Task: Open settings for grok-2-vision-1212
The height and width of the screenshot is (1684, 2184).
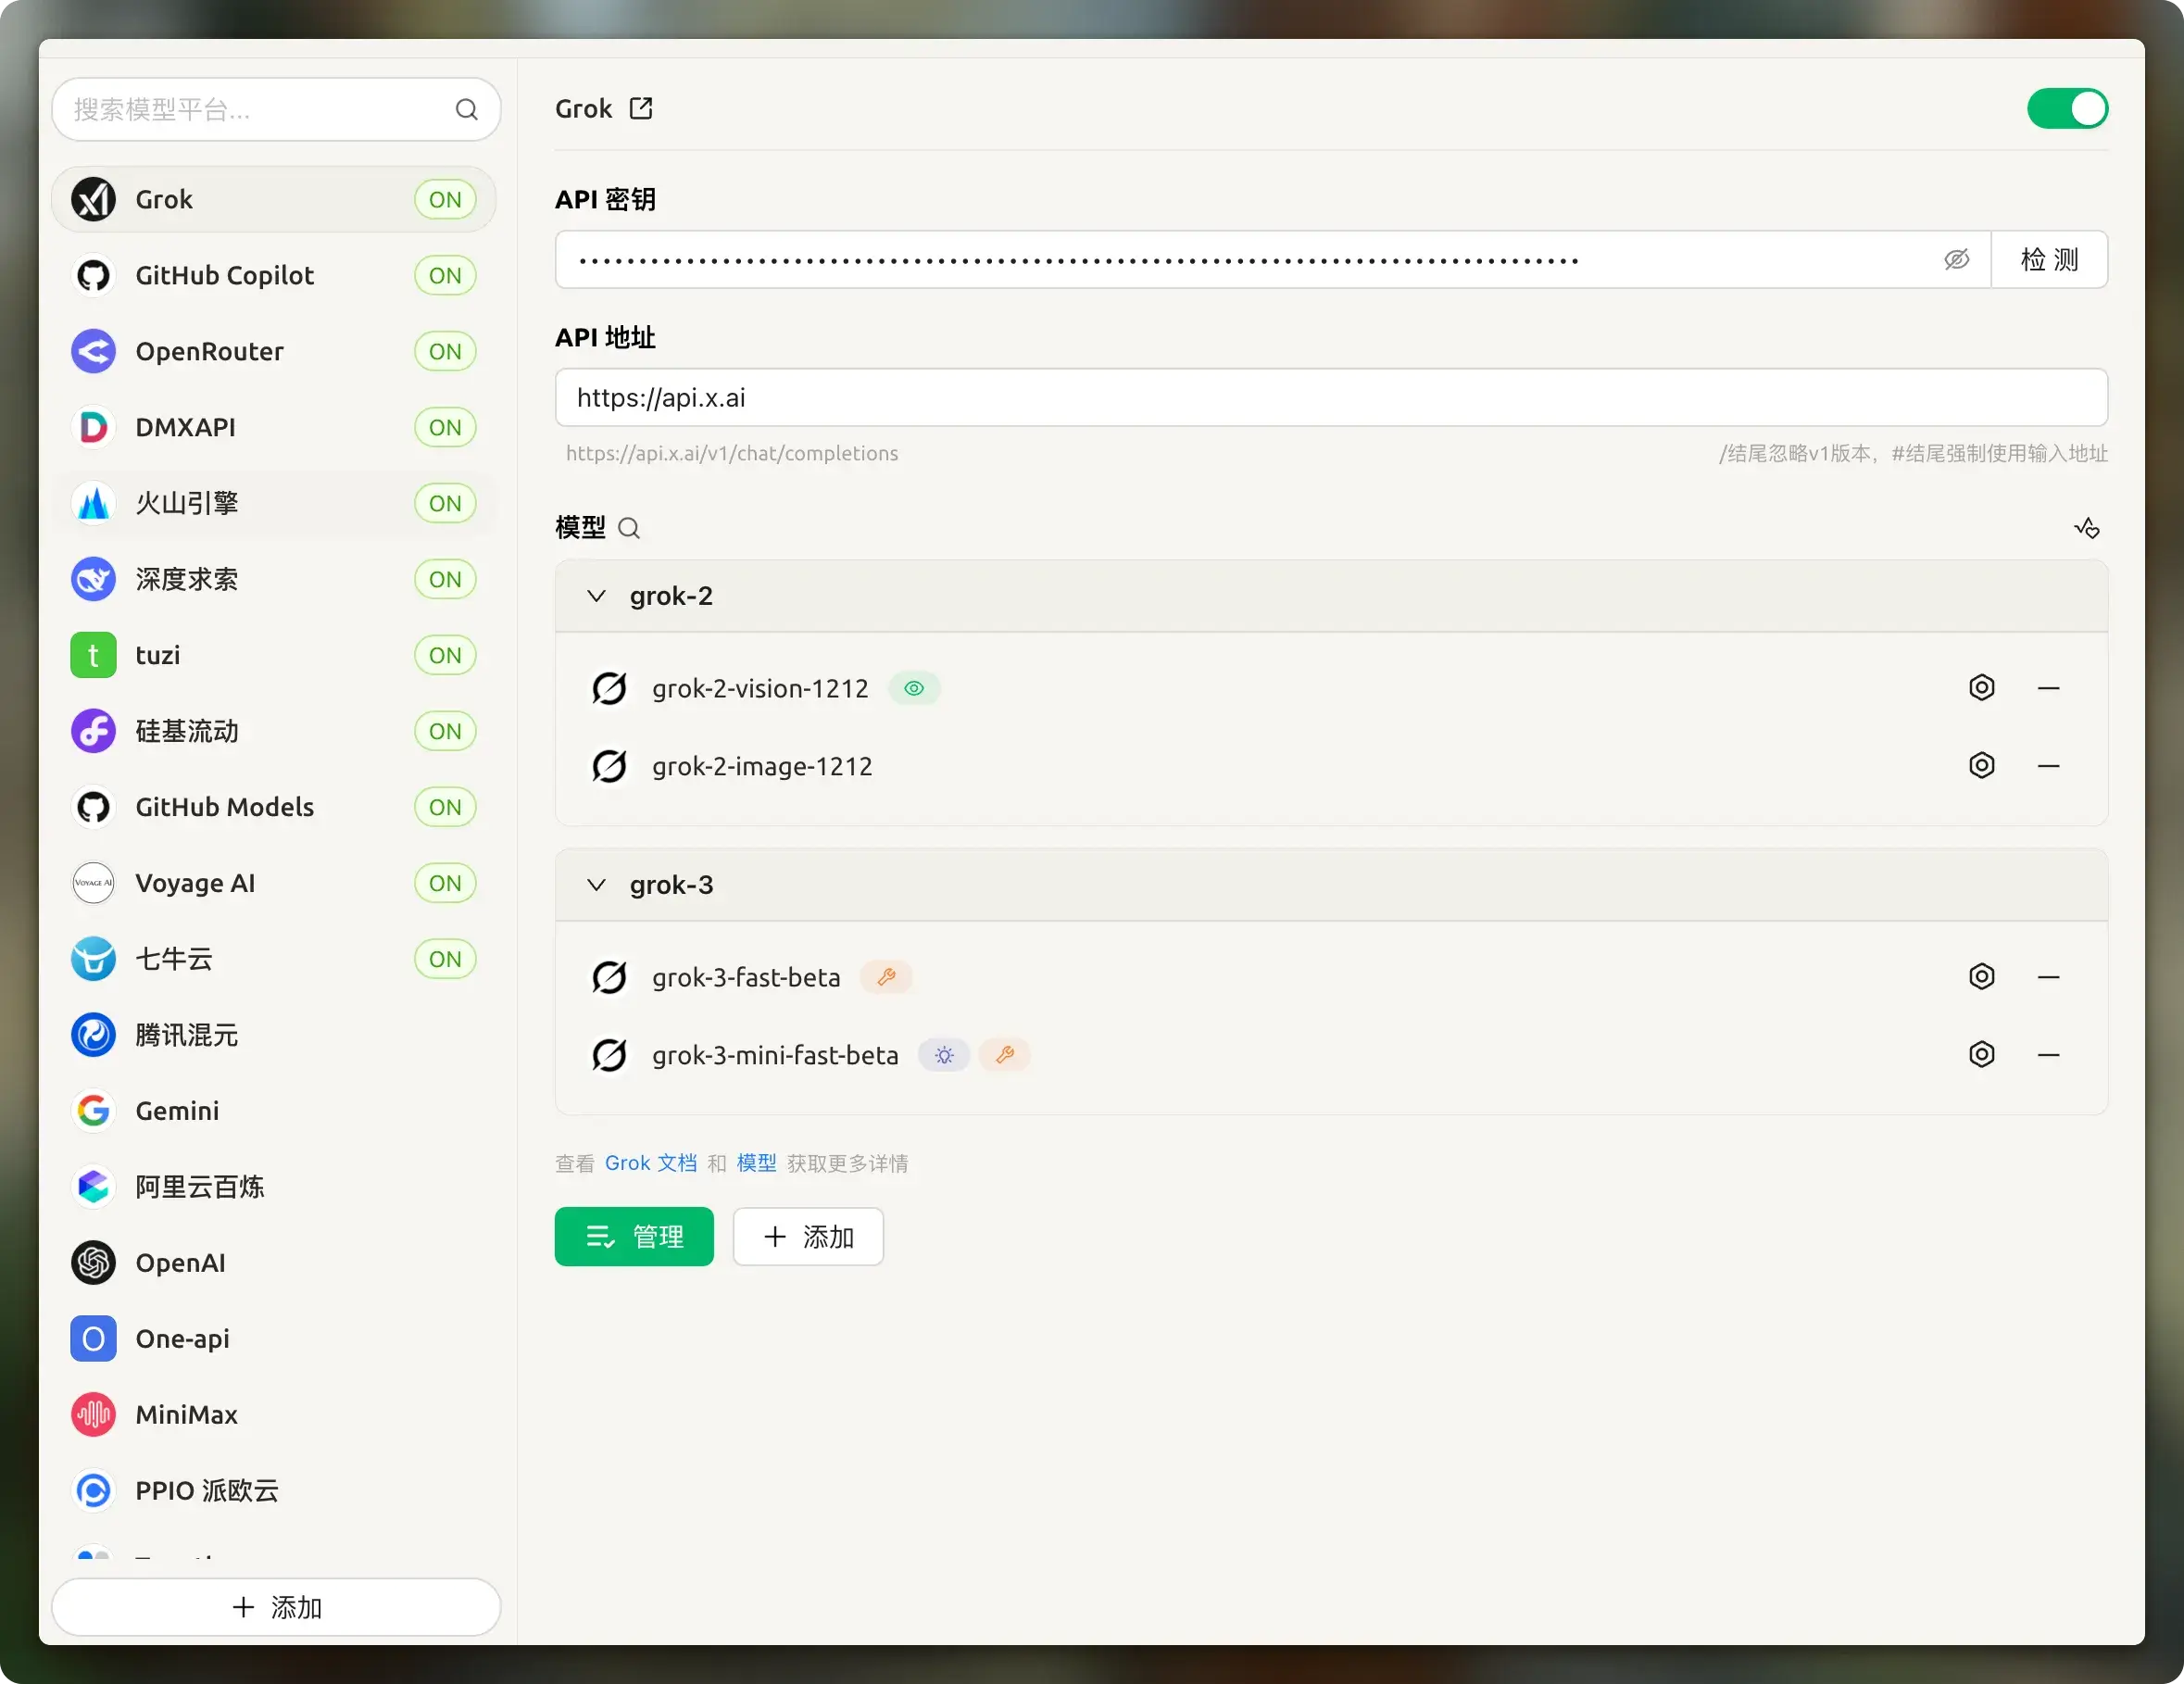Action: coord(1981,688)
